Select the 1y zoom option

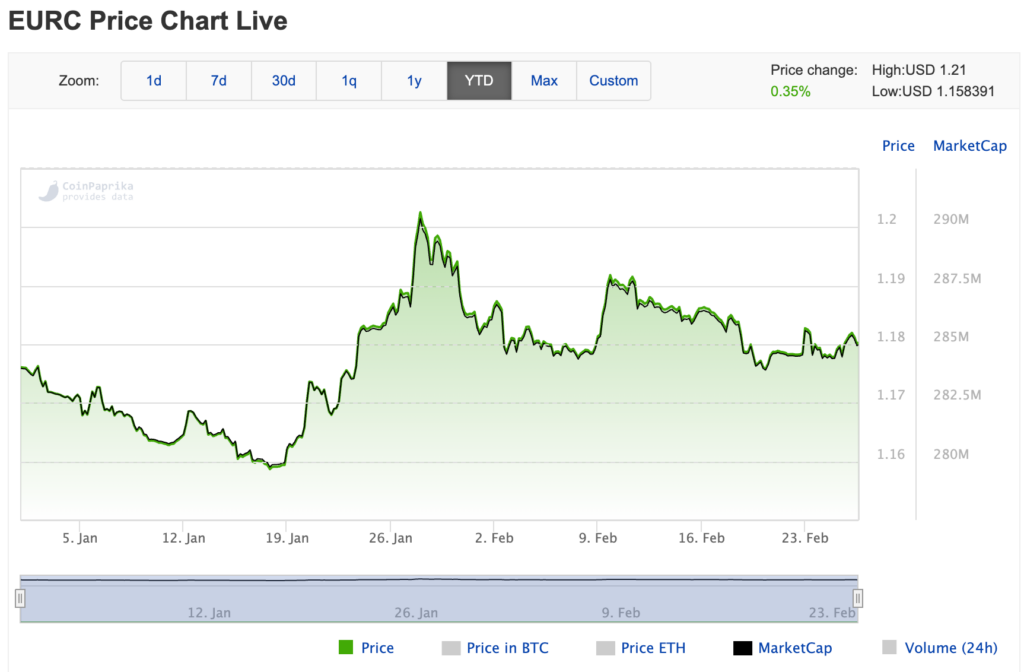[x=414, y=81]
